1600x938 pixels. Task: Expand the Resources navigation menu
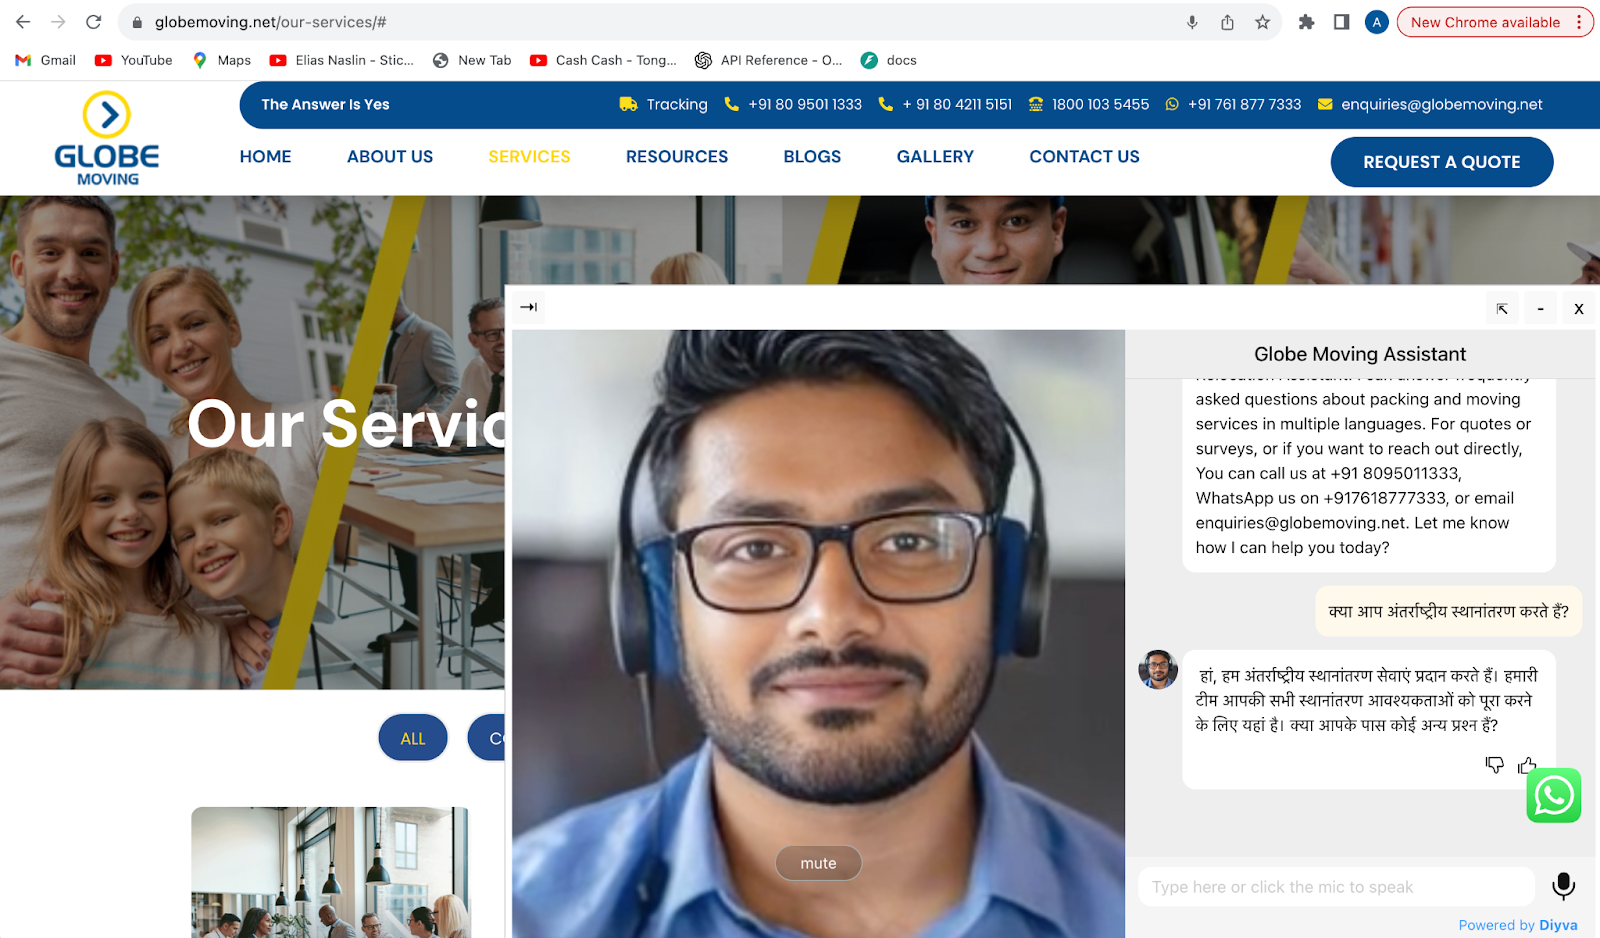(x=677, y=156)
